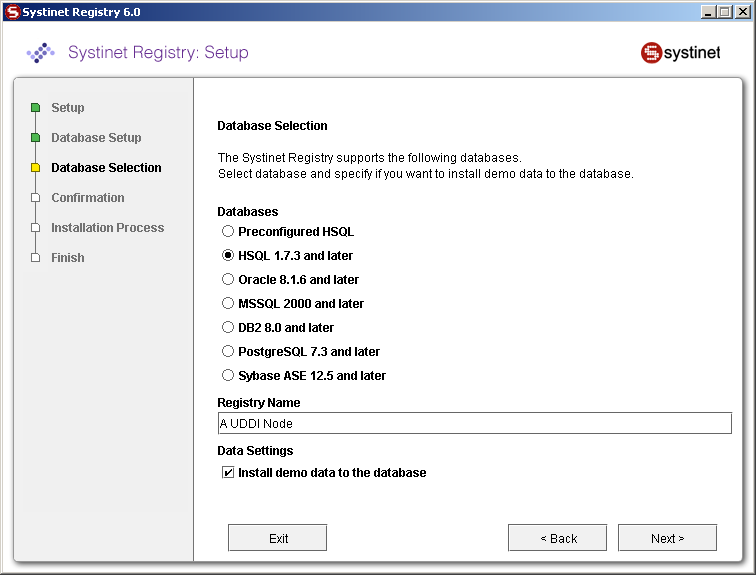756x575 pixels.
Task: Click marker beside Finish step
Action: coord(35,258)
